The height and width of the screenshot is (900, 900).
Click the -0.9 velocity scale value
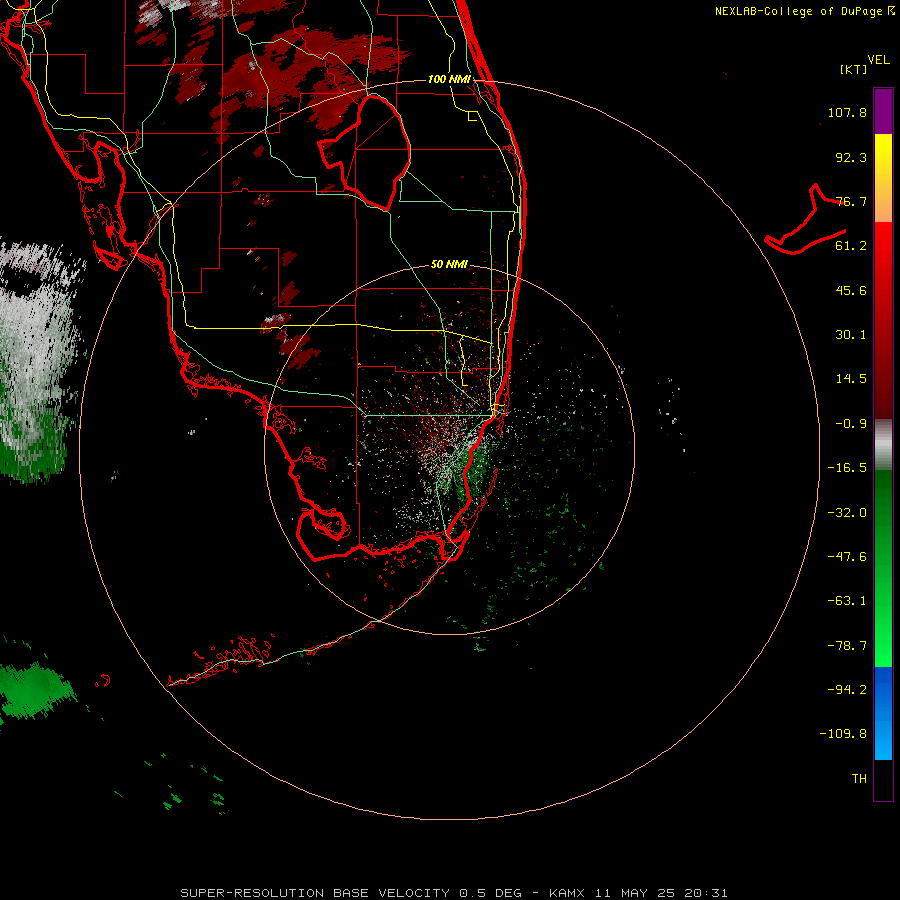(851, 424)
